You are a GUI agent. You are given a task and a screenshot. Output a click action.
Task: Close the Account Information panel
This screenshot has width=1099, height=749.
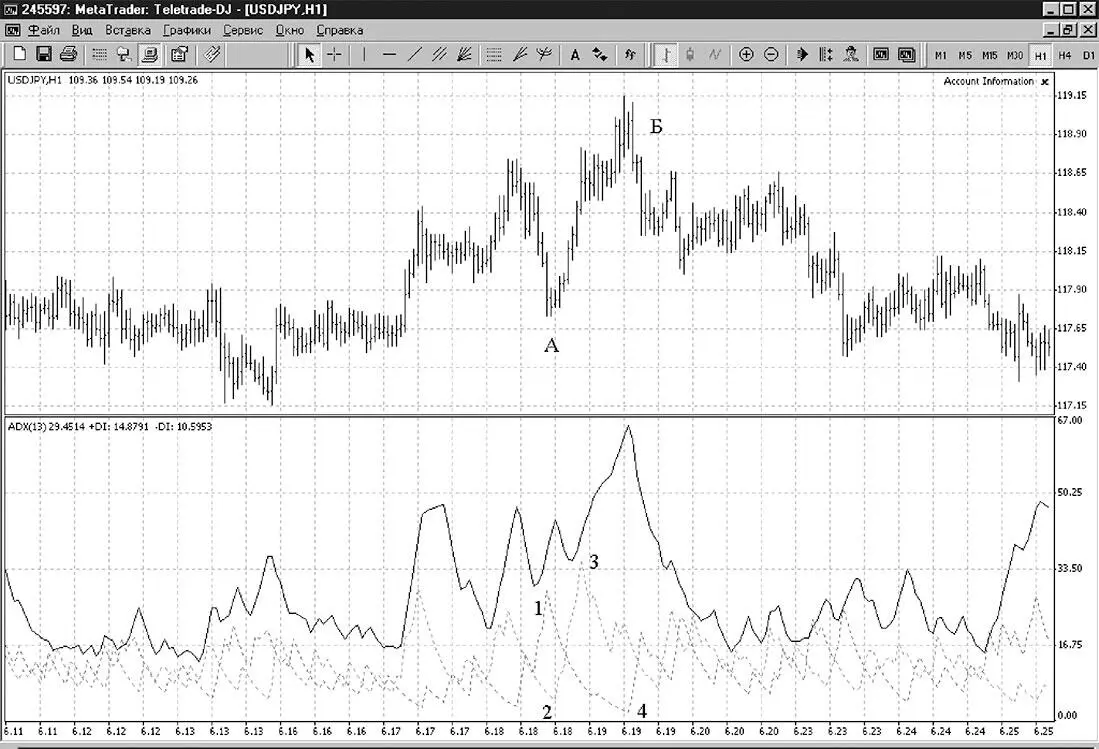click(x=1044, y=81)
